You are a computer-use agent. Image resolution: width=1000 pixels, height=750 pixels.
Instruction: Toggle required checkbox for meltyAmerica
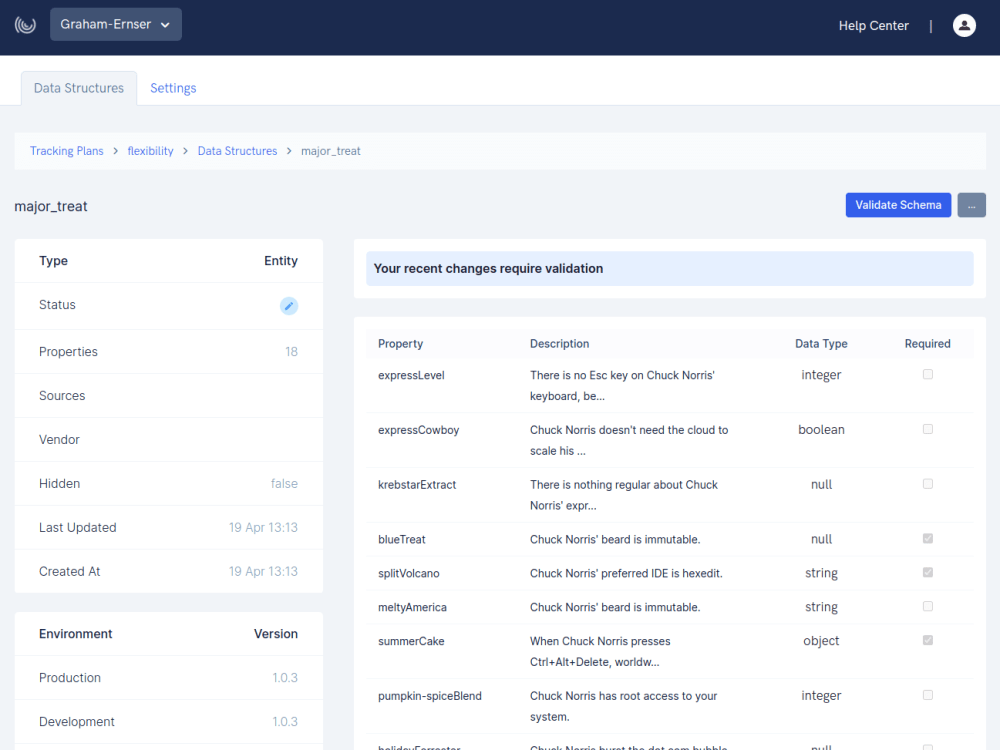click(928, 607)
